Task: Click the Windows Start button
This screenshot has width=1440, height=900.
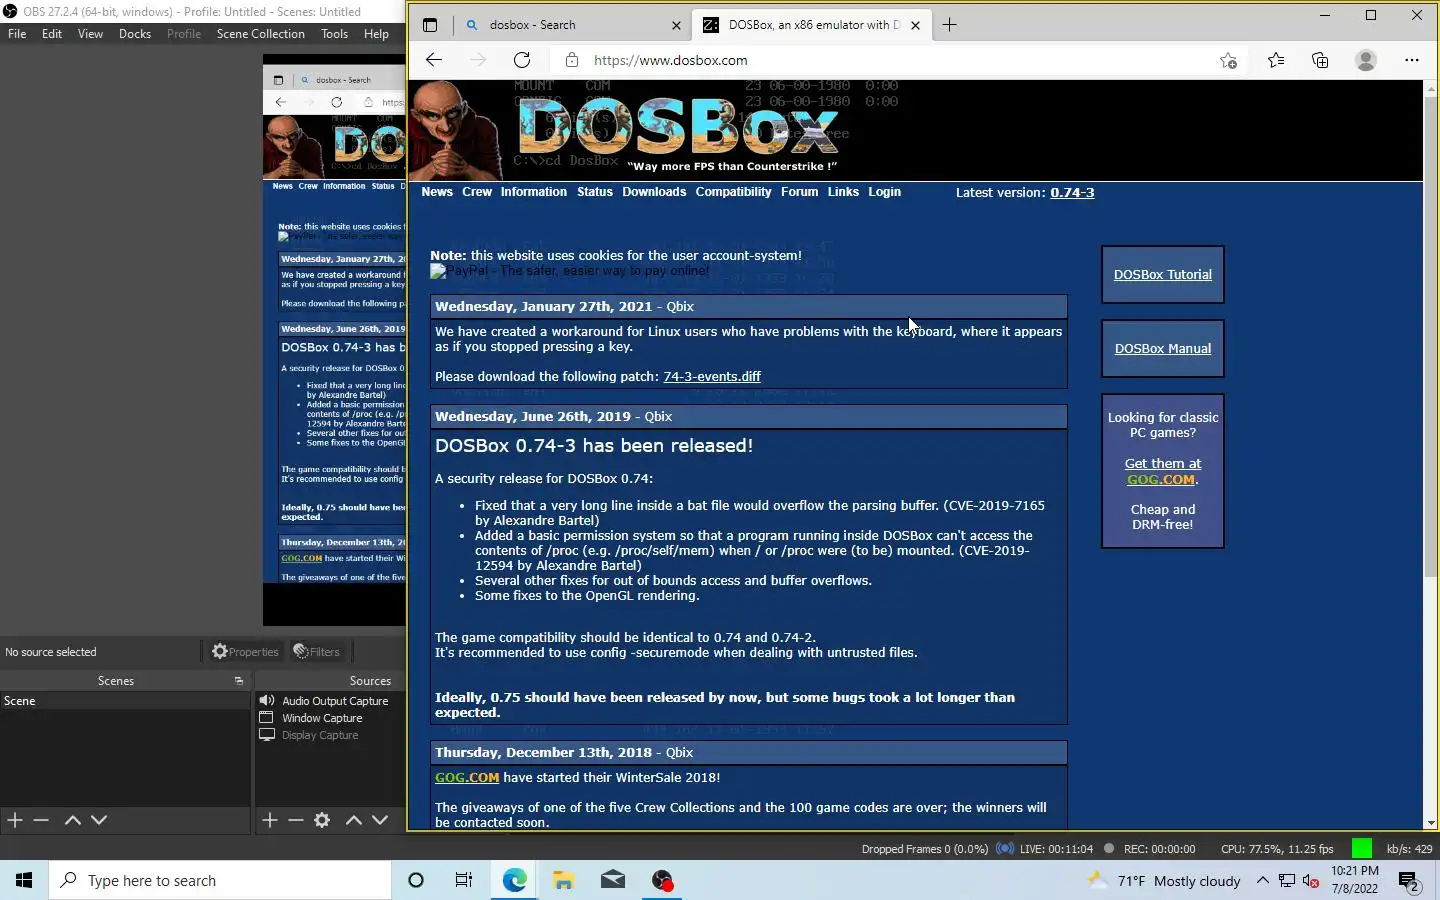Action: [24, 880]
